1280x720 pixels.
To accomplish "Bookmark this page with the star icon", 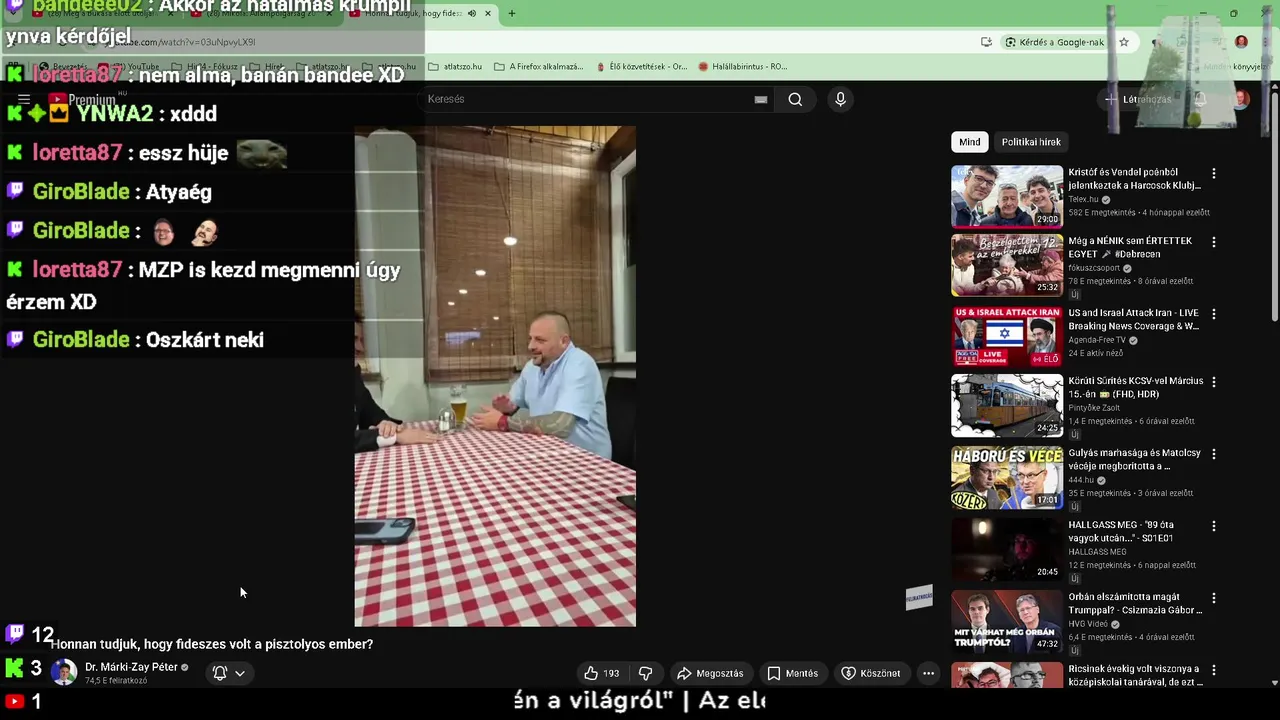I will tap(1124, 42).
